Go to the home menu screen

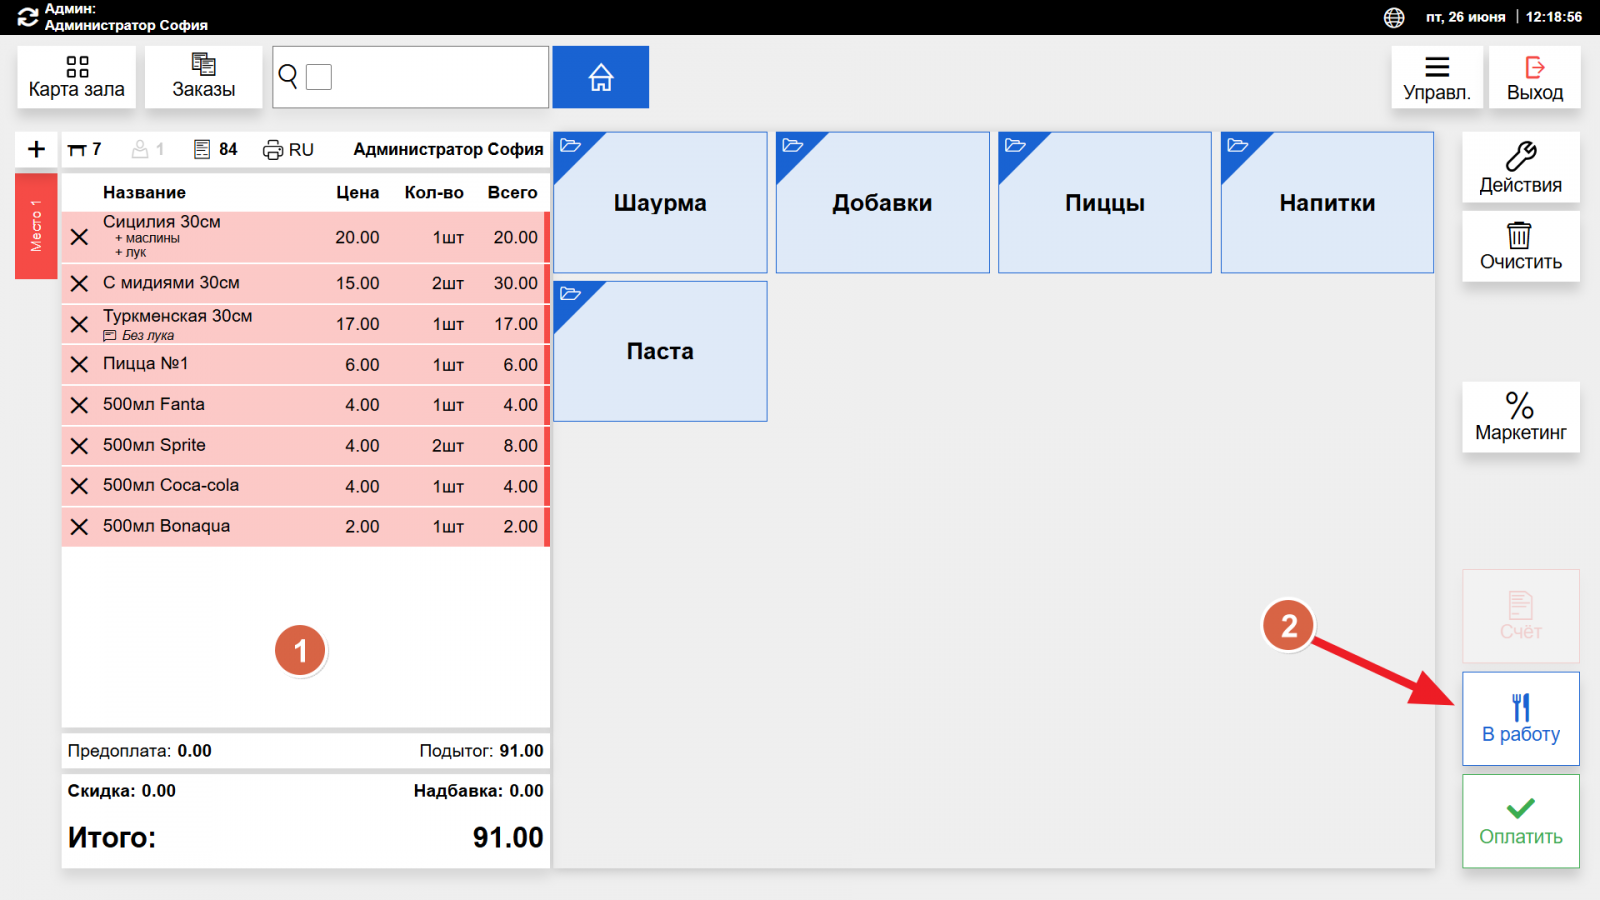[601, 77]
